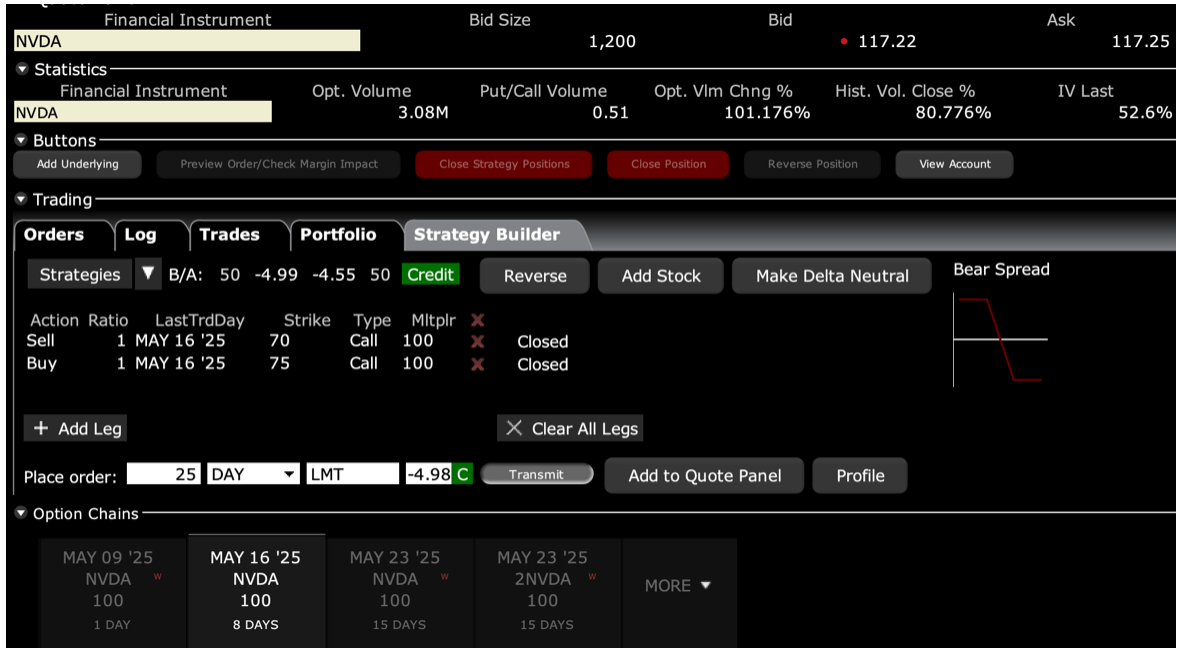This screenshot has width=1180, height=654.
Task: Click the bid price 117.22
Action: pyautogui.click(x=887, y=41)
